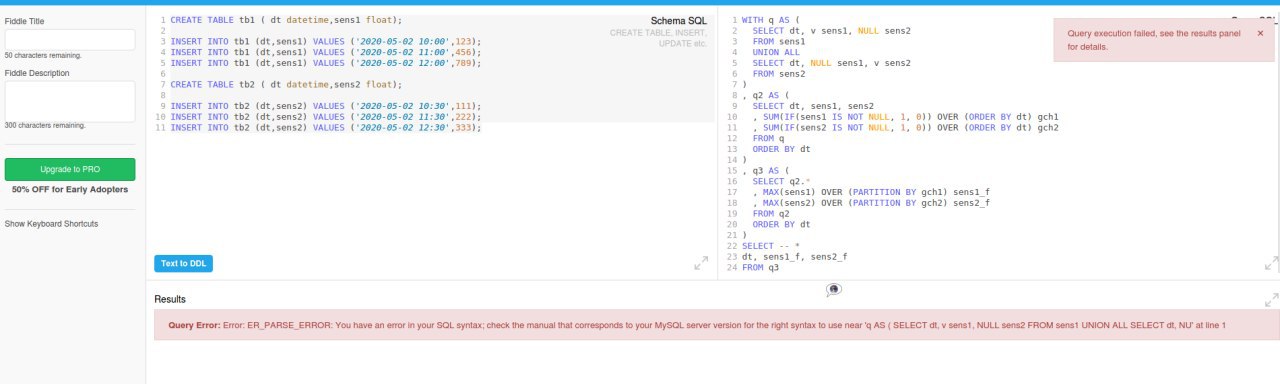Click the Fiddle Title input field
The image size is (1280, 384).
(x=70, y=40)
